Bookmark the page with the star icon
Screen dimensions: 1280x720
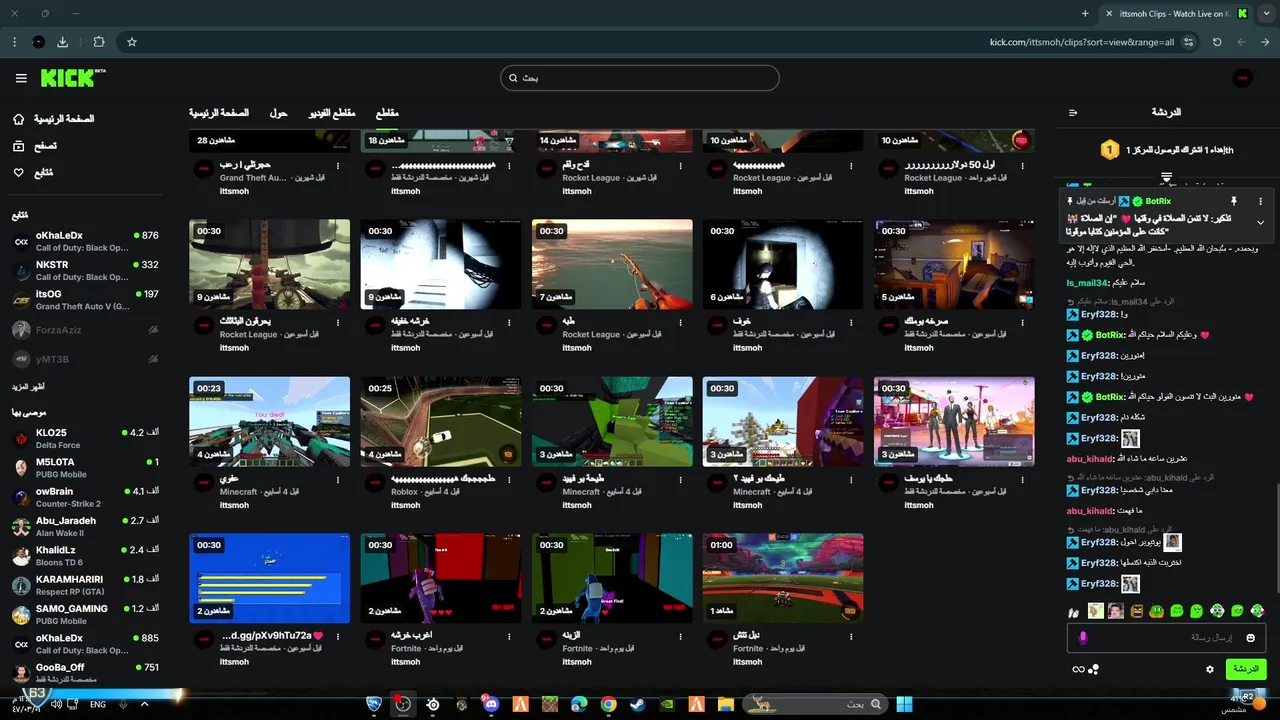tap(131, 42)
